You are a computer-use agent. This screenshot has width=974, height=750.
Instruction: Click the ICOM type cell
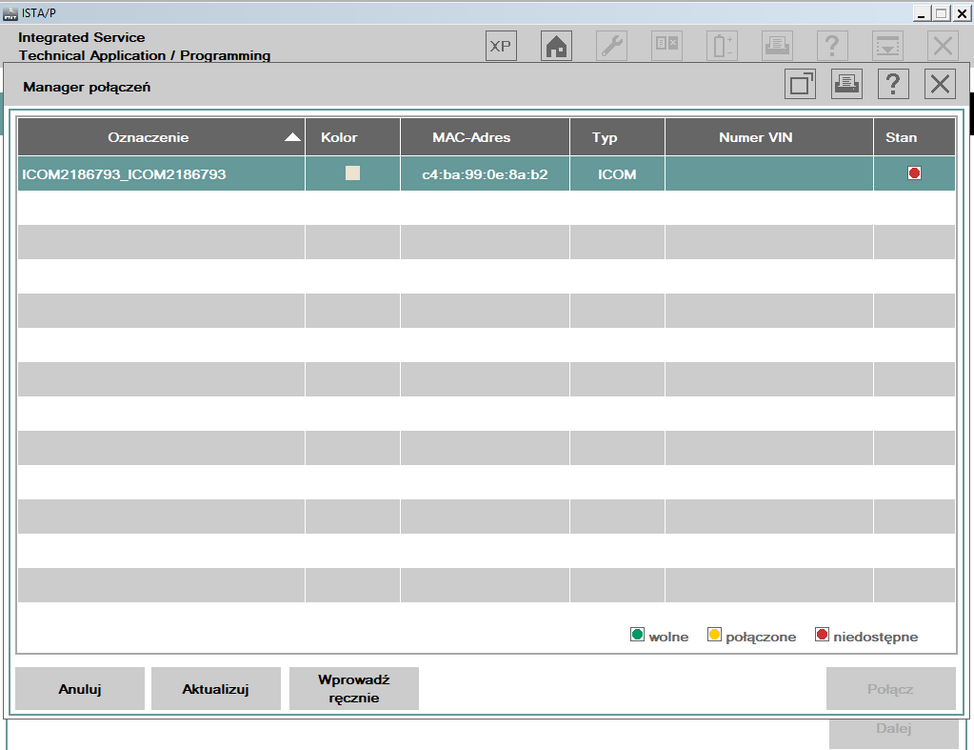617,174
